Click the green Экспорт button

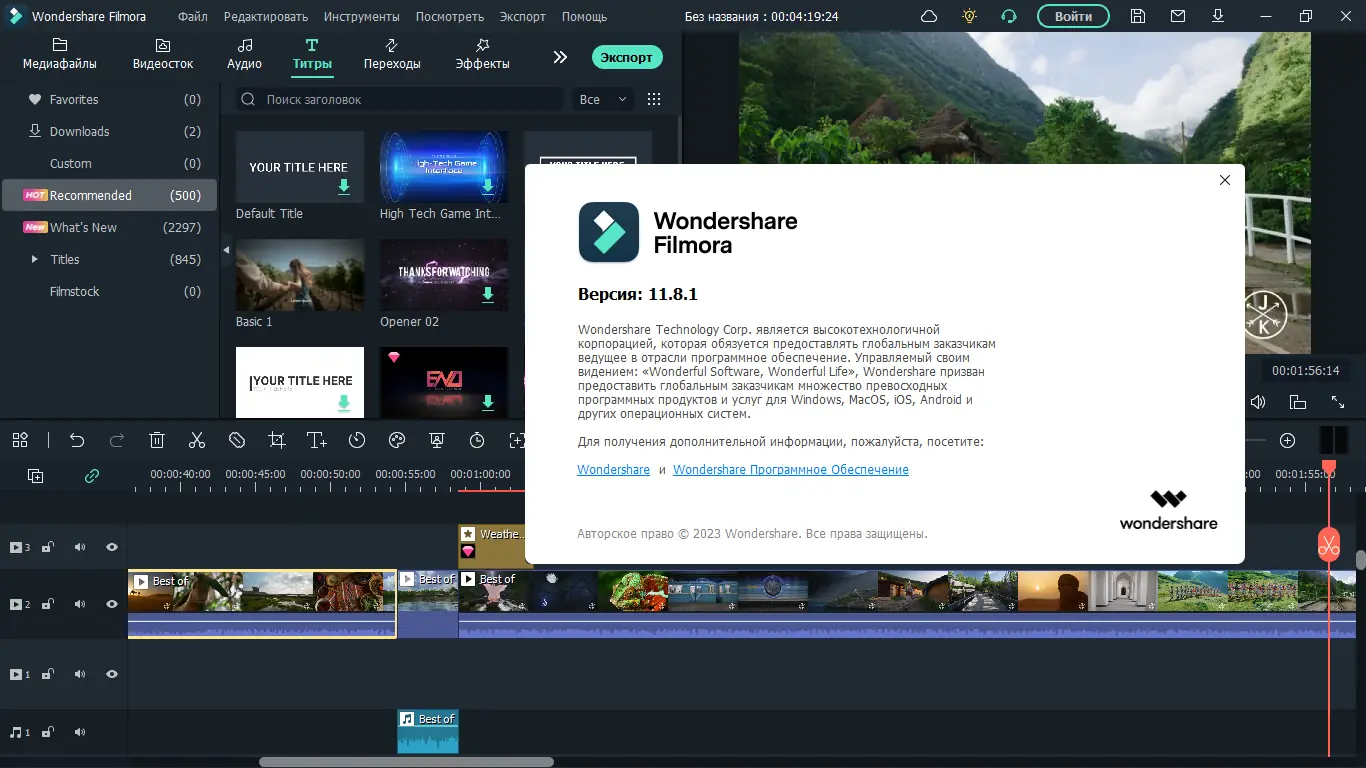[627, 57]
